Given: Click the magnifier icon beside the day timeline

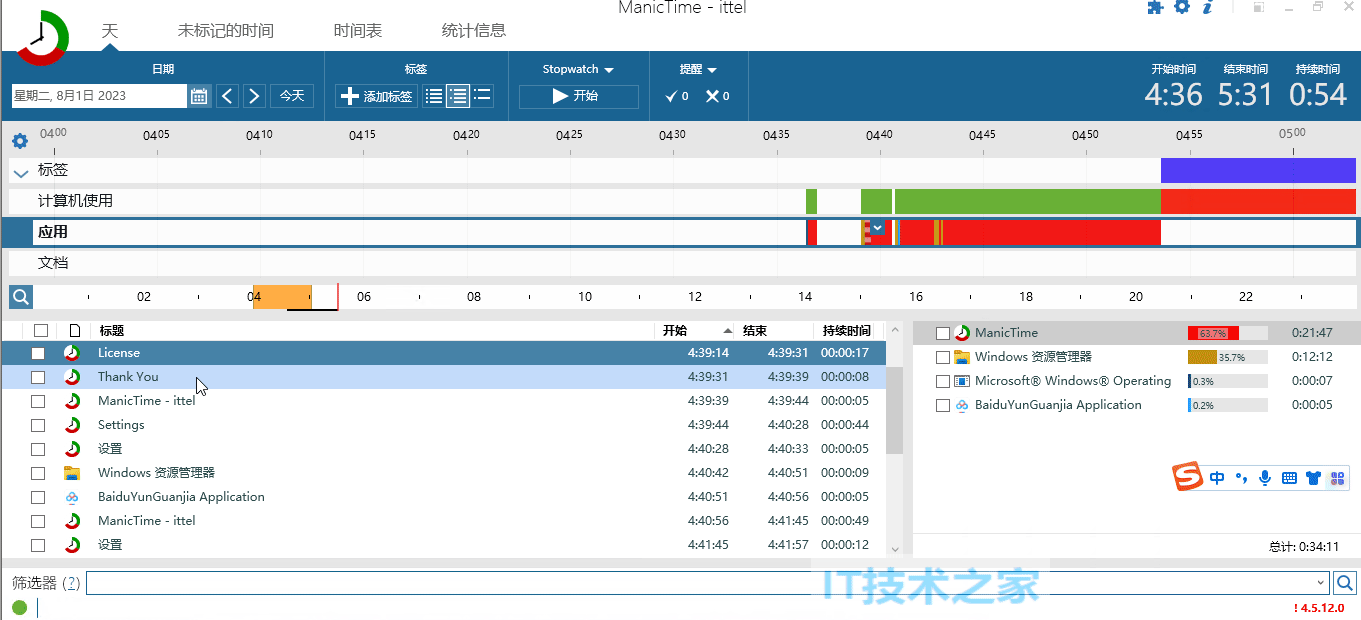Looking at the screenshot, I should (x=21, y=297).
